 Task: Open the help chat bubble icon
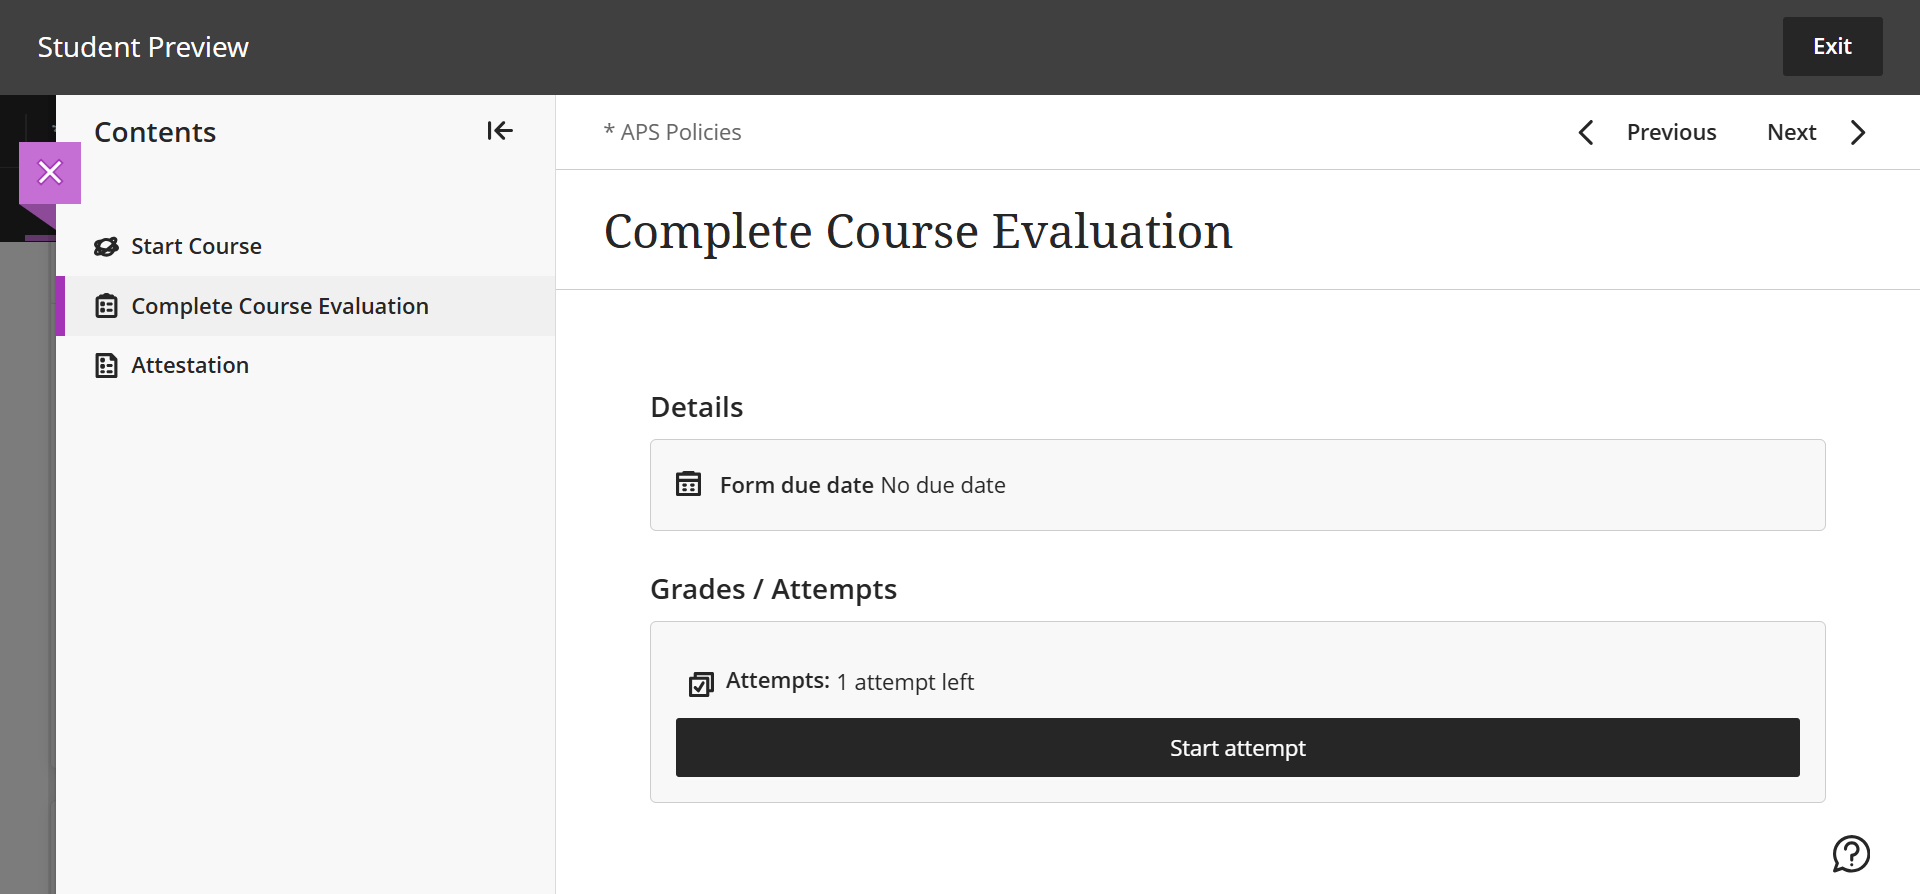(1850, 854)
